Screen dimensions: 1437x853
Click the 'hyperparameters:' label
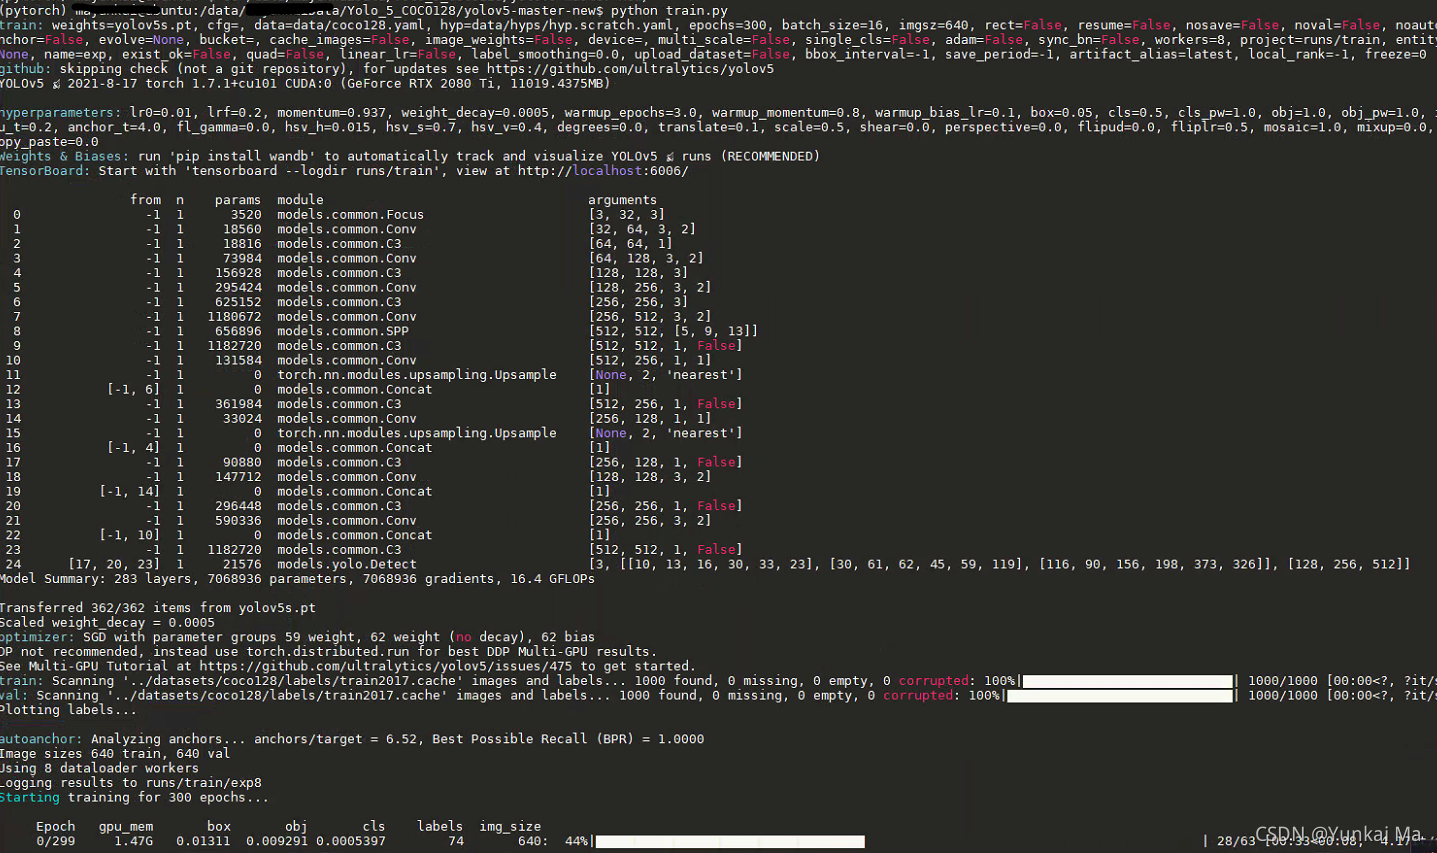(x=60, y=113)
